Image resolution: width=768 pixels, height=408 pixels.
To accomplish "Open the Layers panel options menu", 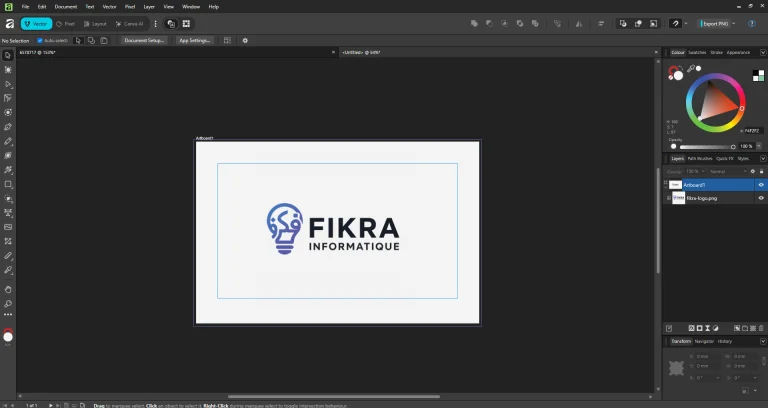I will click(x=763, y=159).
